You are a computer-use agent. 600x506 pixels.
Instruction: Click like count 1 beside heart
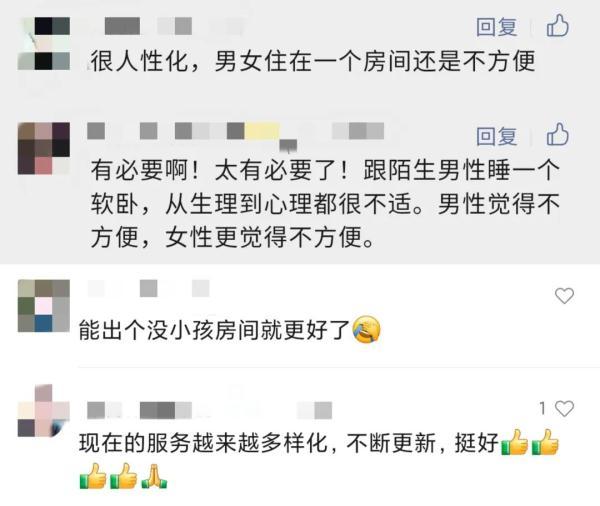tap(543, 409)
